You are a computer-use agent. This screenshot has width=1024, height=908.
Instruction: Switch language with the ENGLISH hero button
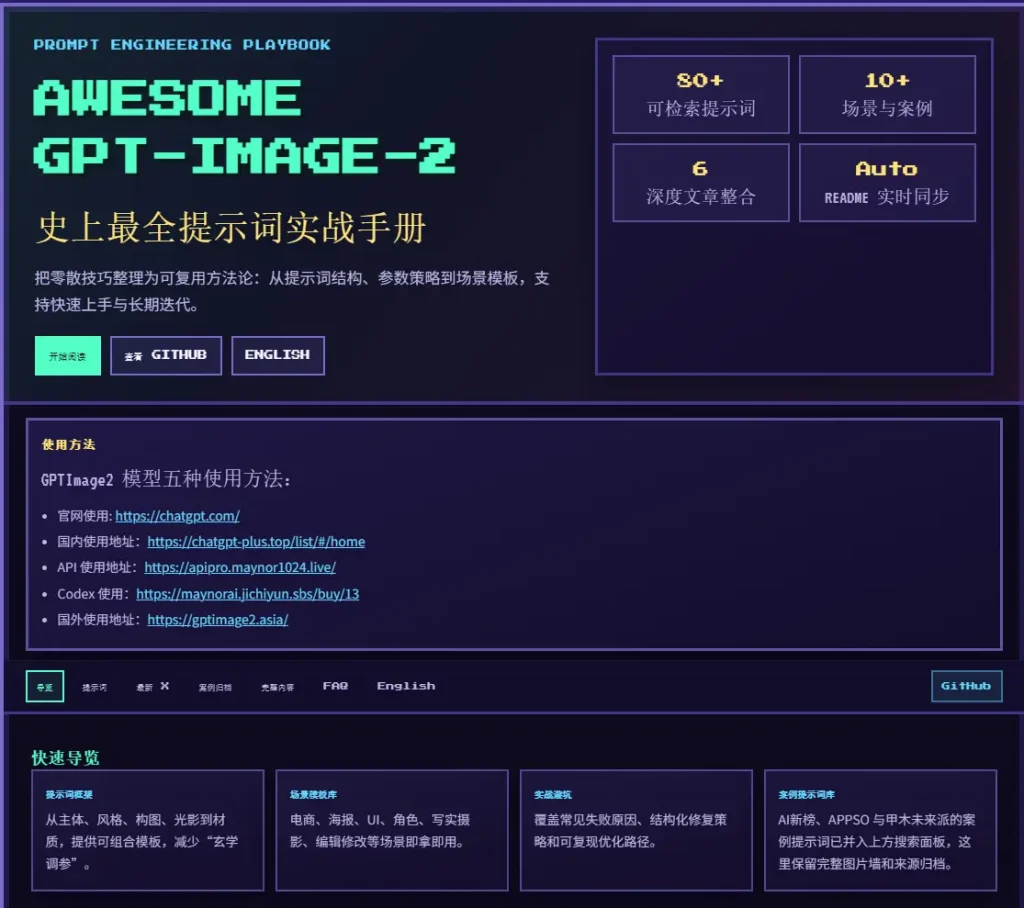278,356
